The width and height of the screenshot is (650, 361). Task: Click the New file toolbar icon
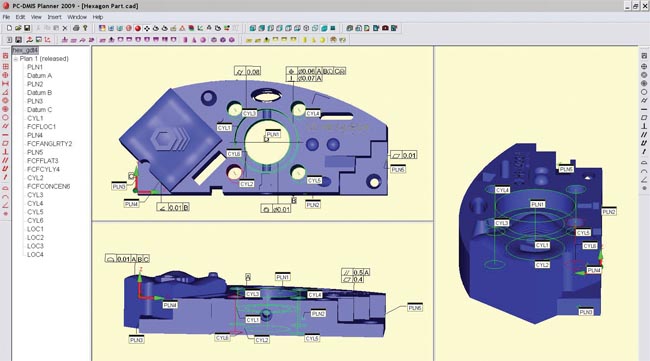point(9,28)
